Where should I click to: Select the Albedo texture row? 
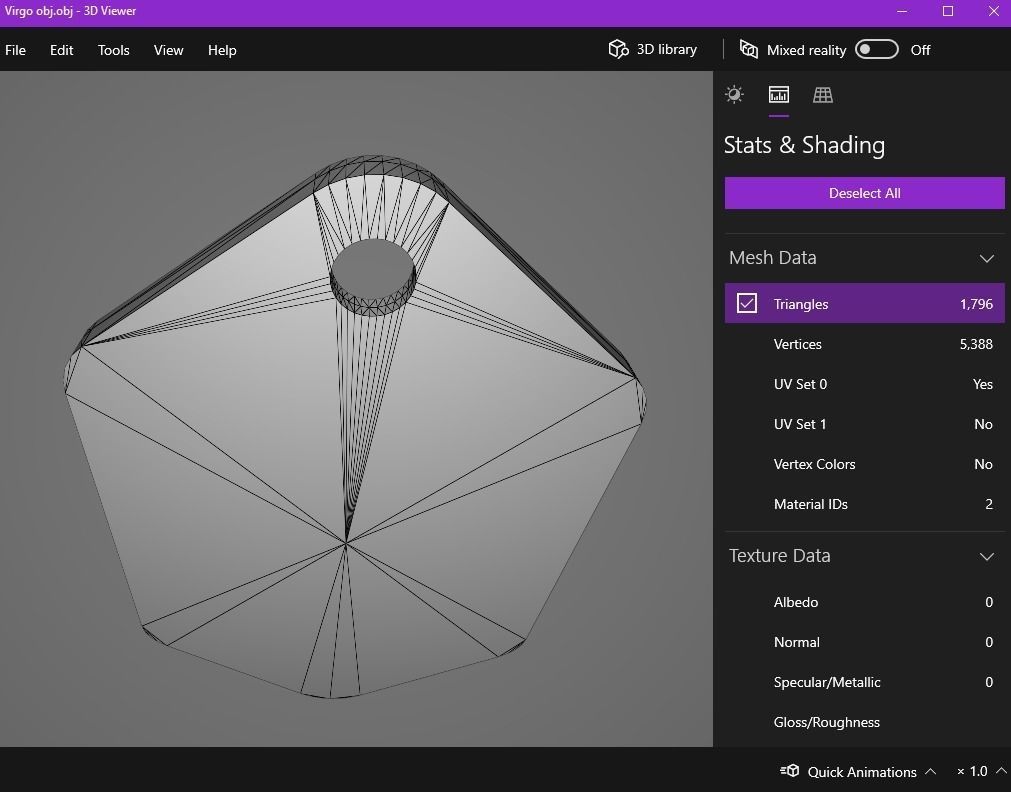pyautogui.click(x=864, y=602)
